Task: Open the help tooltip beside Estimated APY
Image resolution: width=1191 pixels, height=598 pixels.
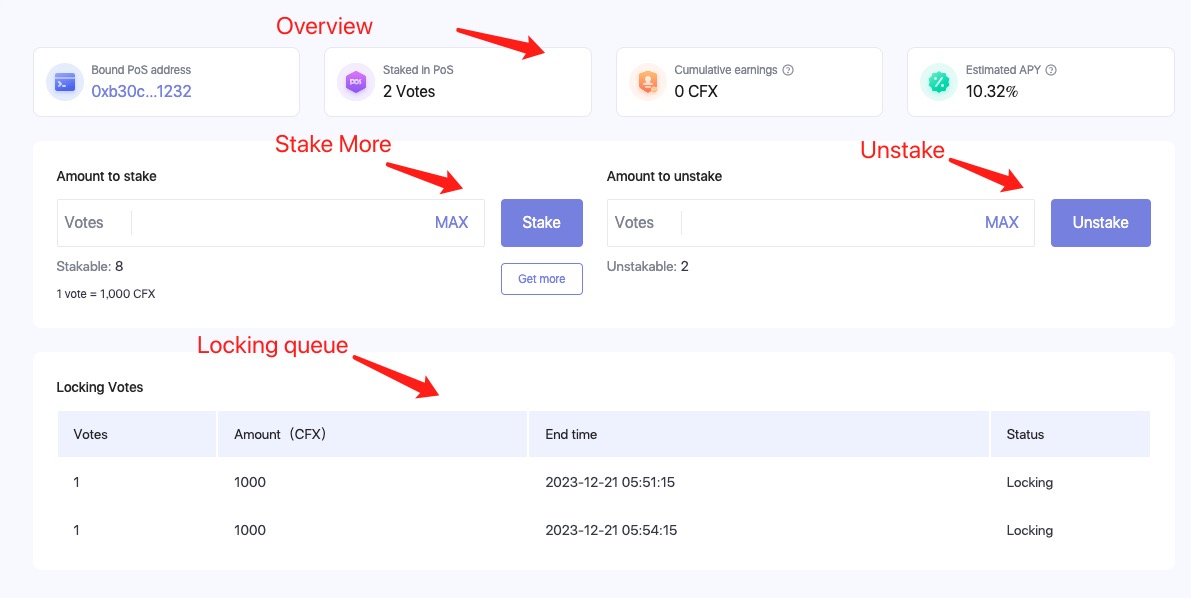Action: pyautogui.click(x=1051, y=71)
